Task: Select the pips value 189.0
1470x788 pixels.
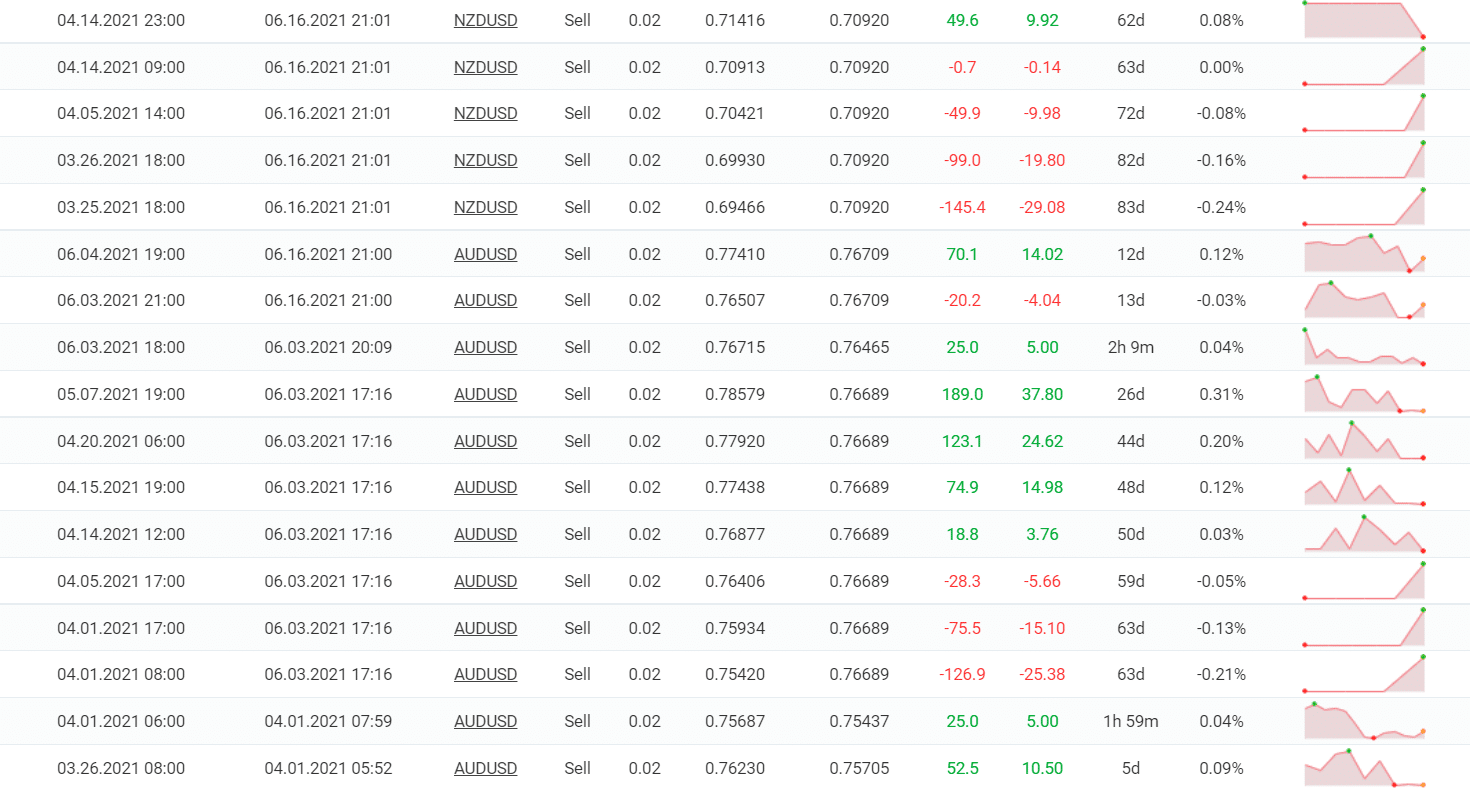Action: pyautogui.click(x=962, y=394)
